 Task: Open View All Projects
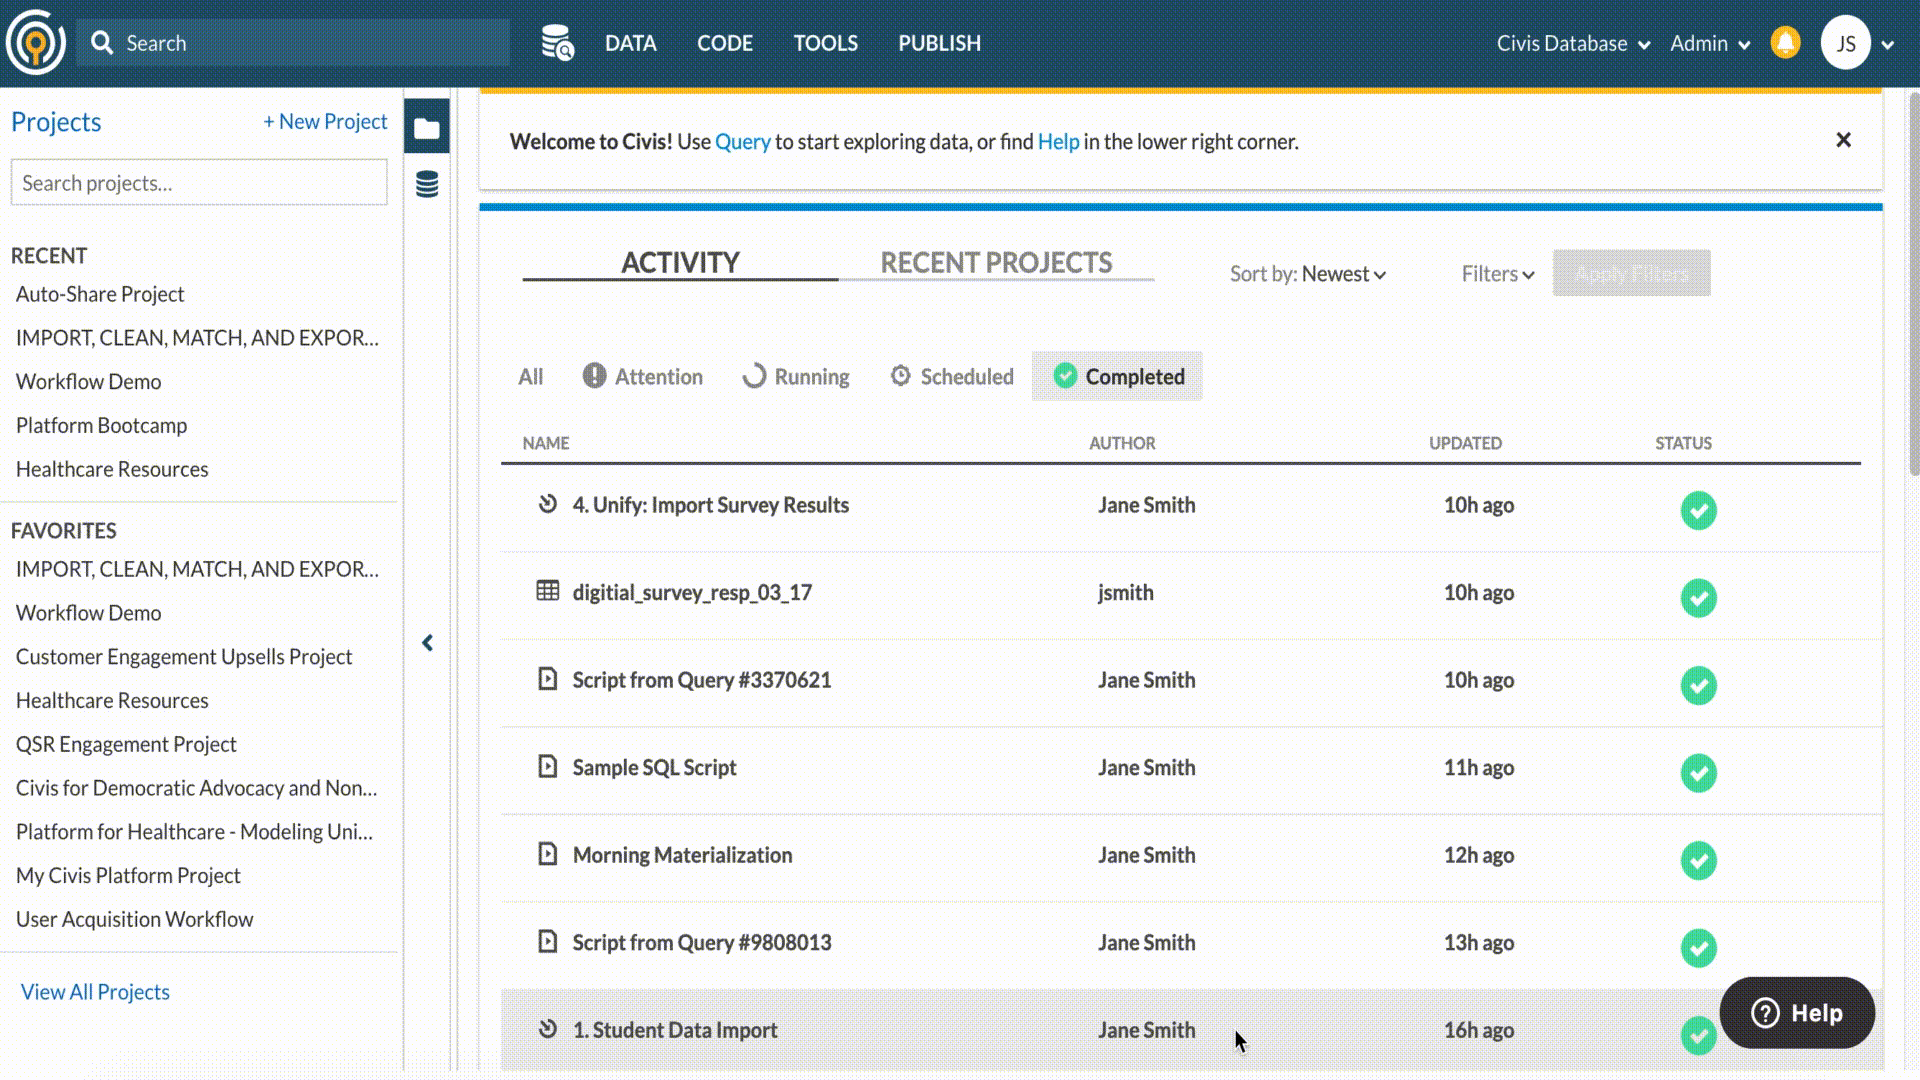95,991
